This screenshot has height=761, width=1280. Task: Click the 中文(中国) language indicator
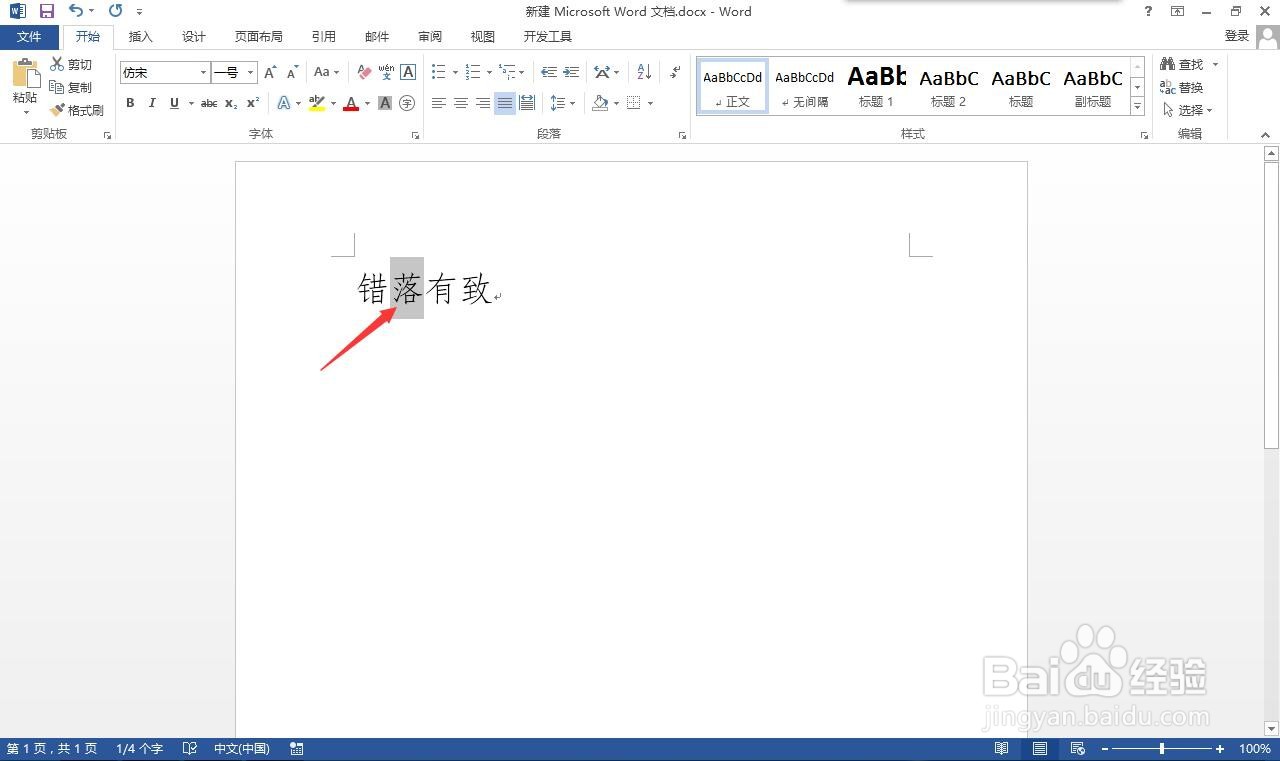coord(242,749)
